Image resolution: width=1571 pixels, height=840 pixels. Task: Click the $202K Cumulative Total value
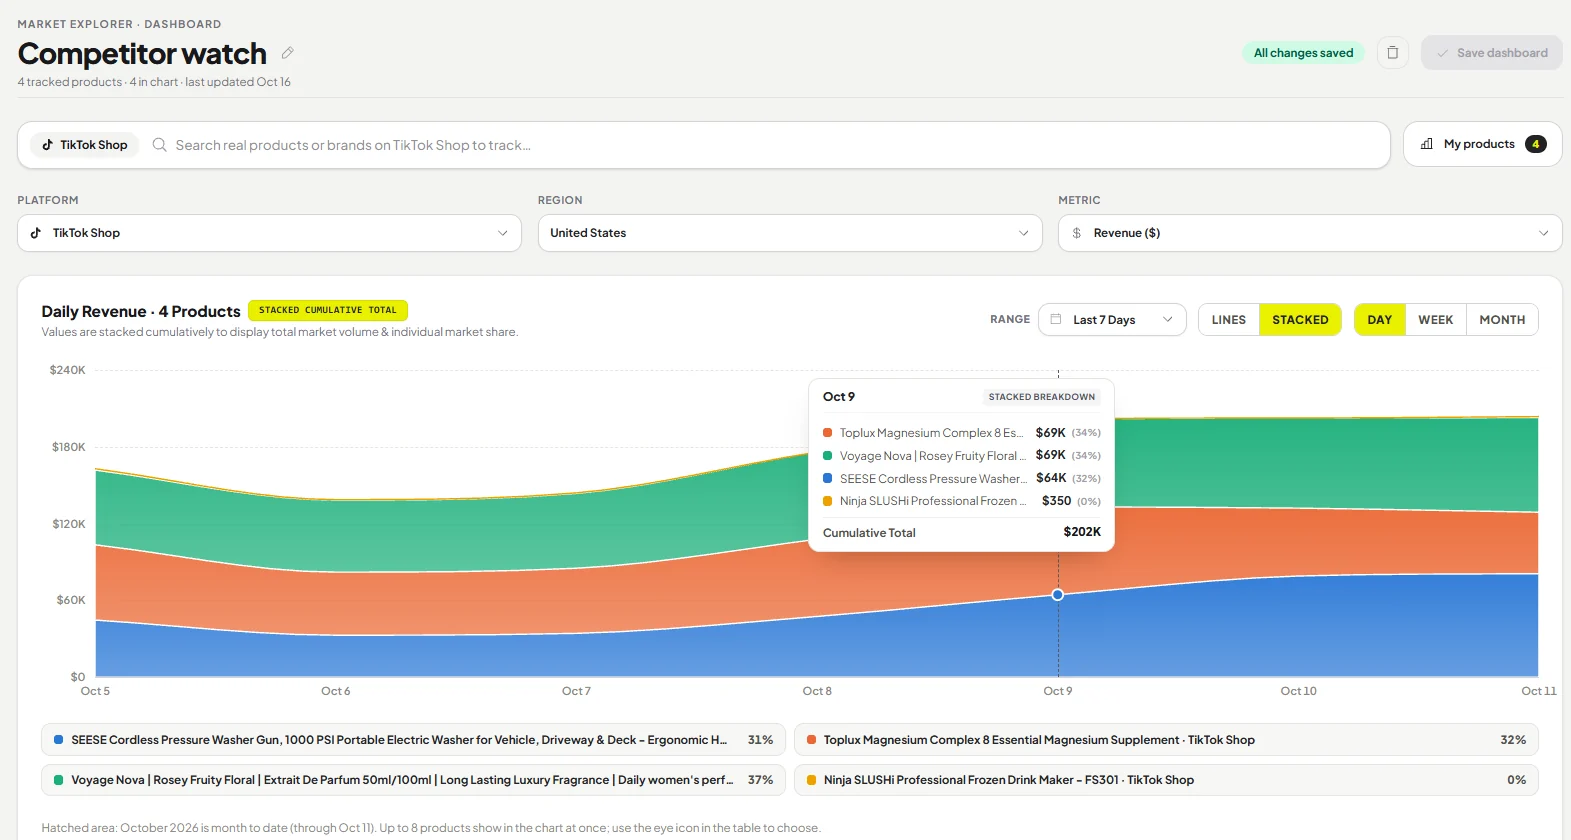coord(1082,532)
